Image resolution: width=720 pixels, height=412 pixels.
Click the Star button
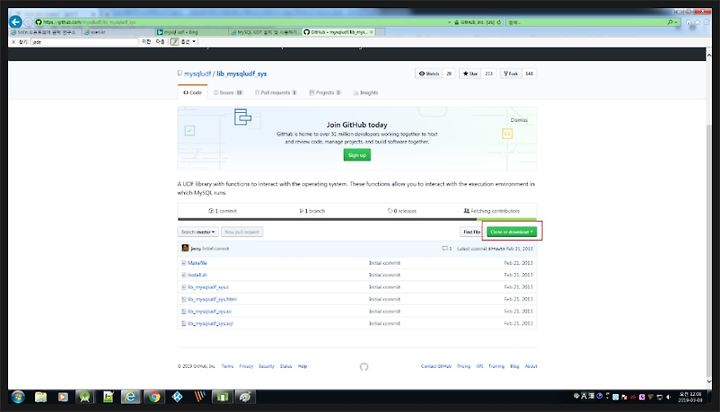tap(470, 73)
